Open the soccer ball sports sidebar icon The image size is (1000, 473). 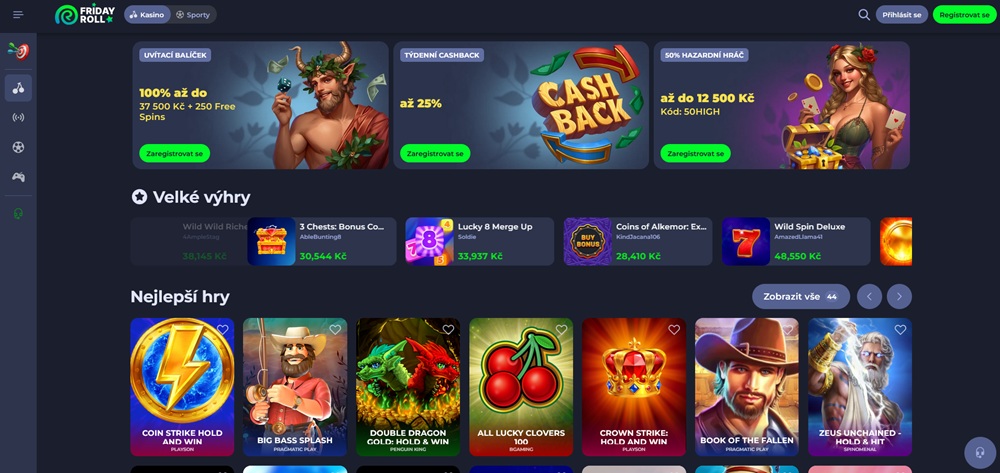(18, 147)
